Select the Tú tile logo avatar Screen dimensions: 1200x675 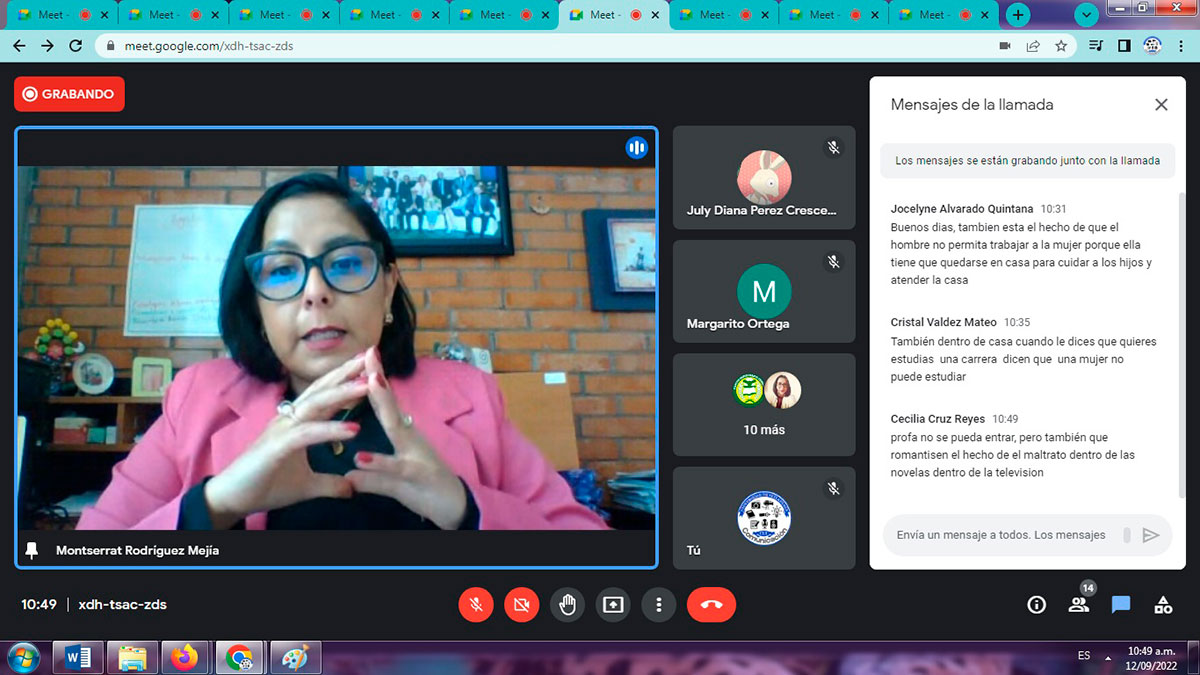coord(764,518)
